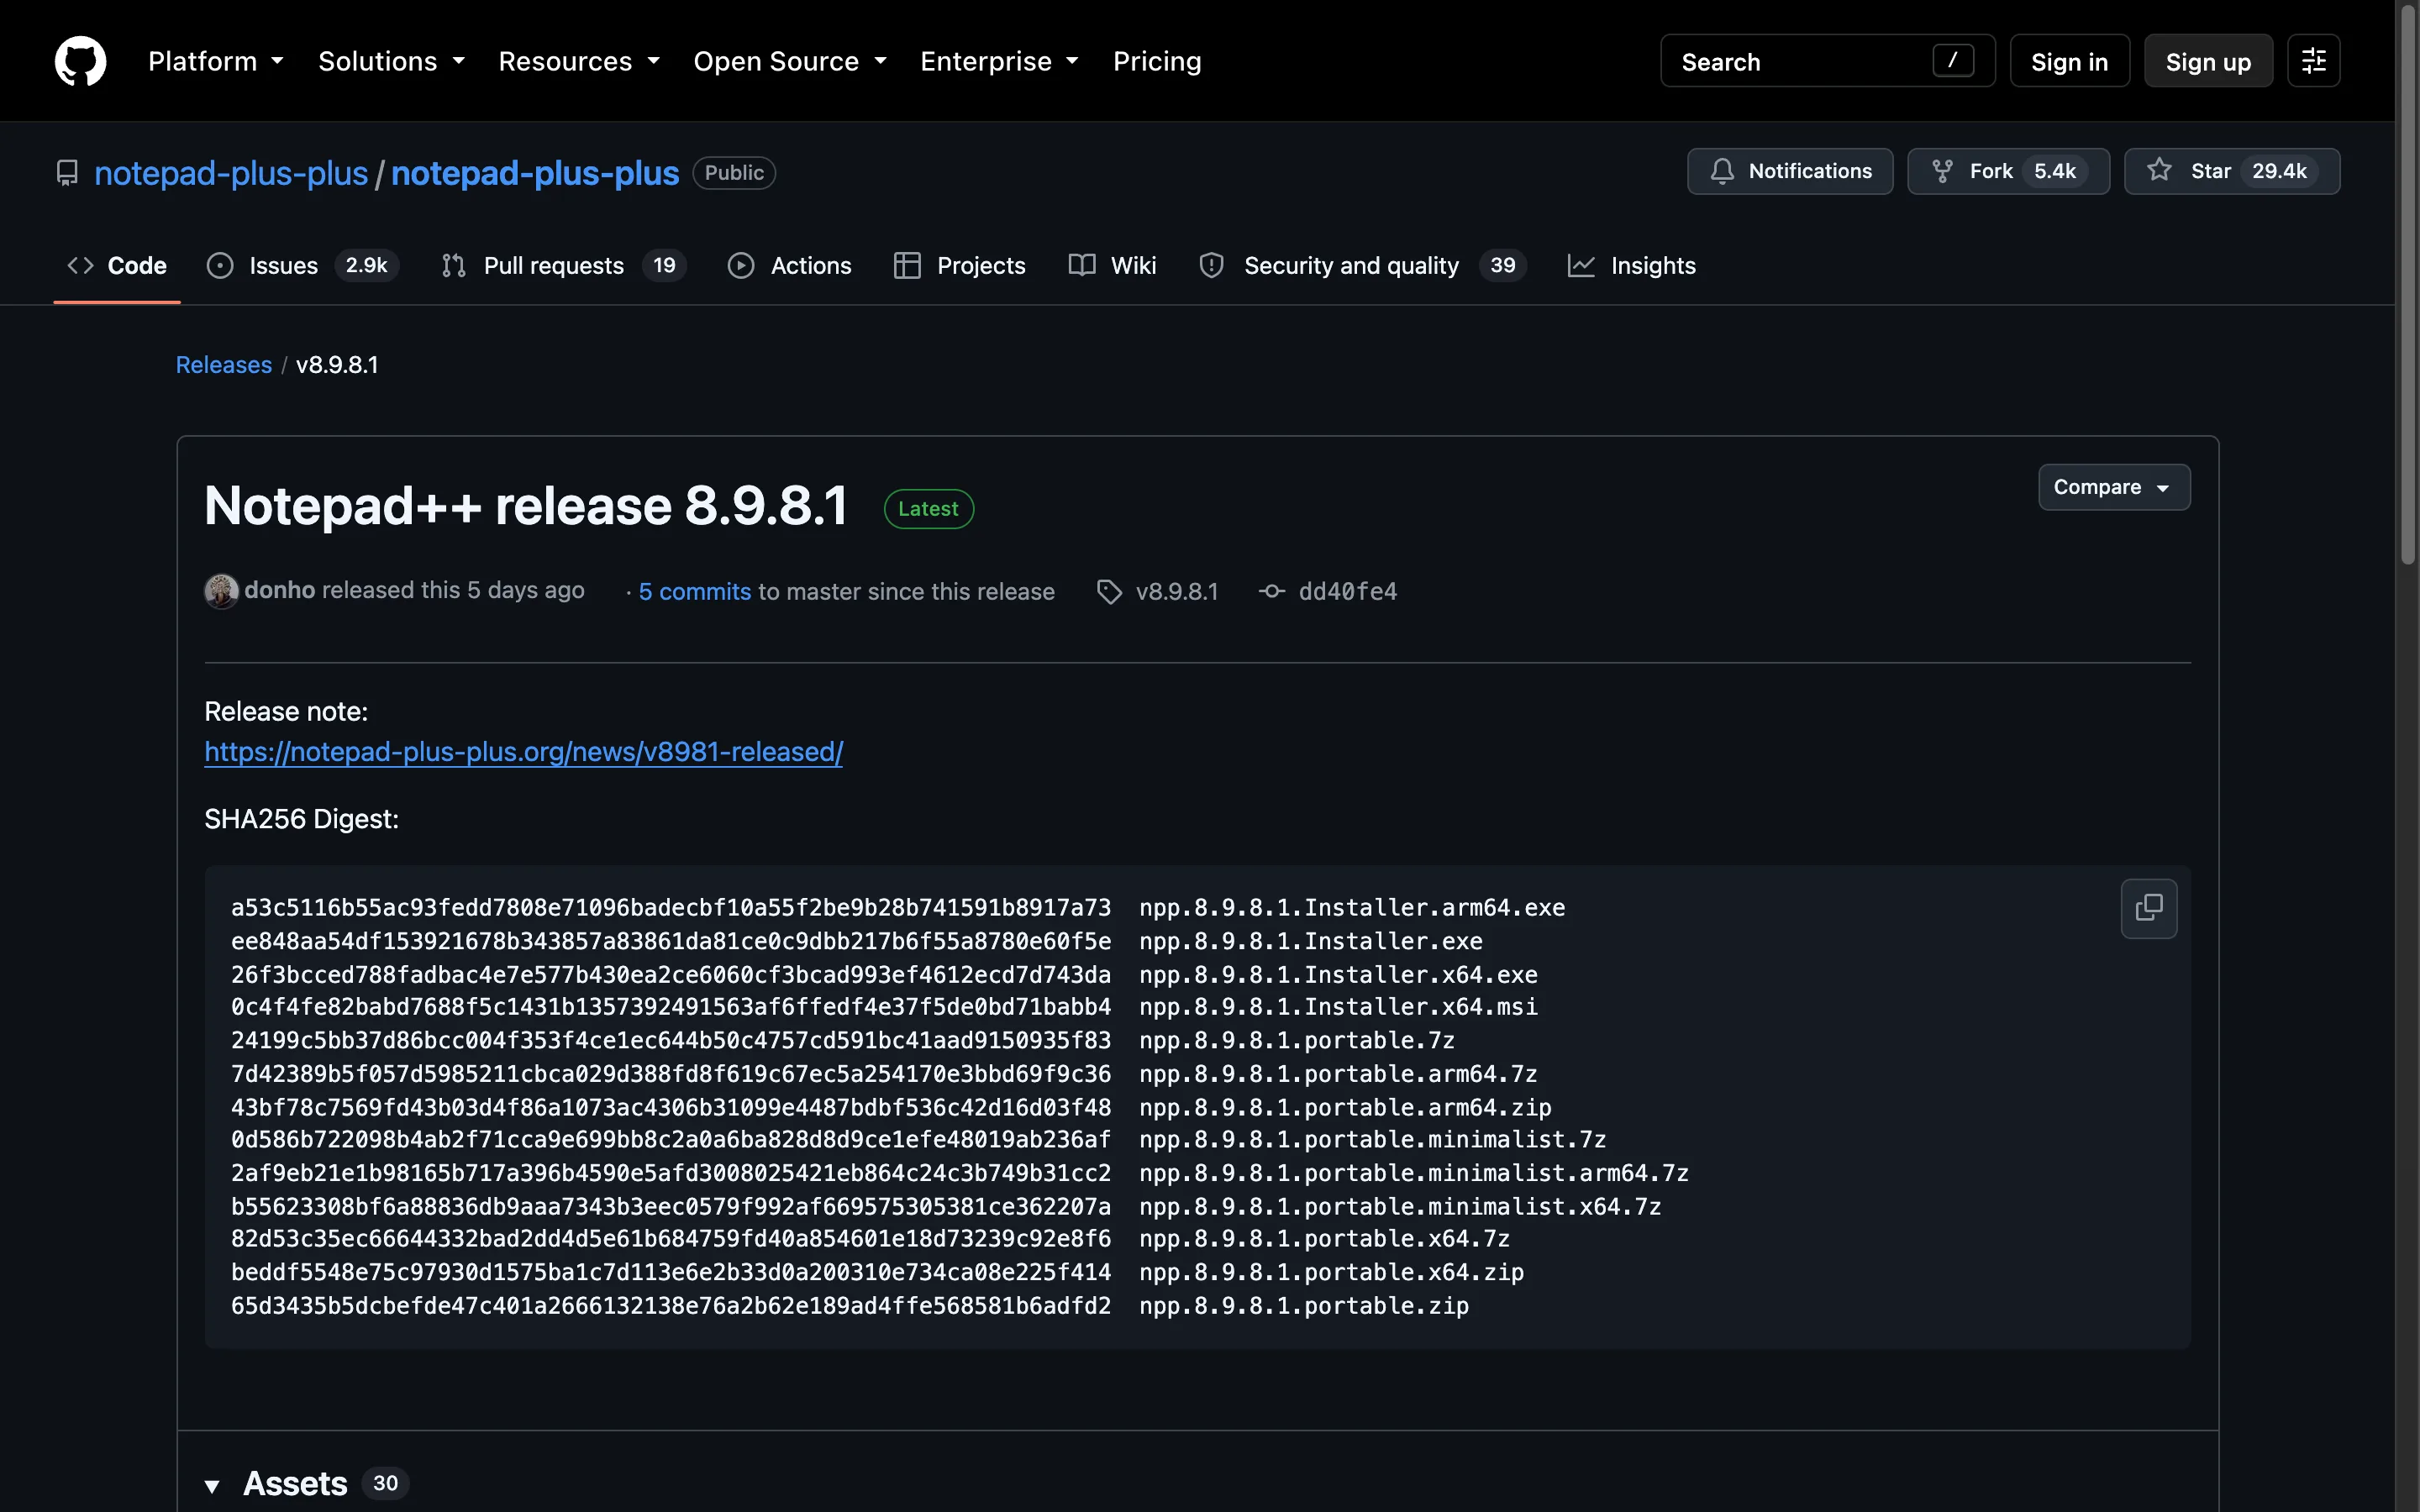Open the Actions tab
This screenshot has height=1512, width=2420.
click(x=790, y=265)
